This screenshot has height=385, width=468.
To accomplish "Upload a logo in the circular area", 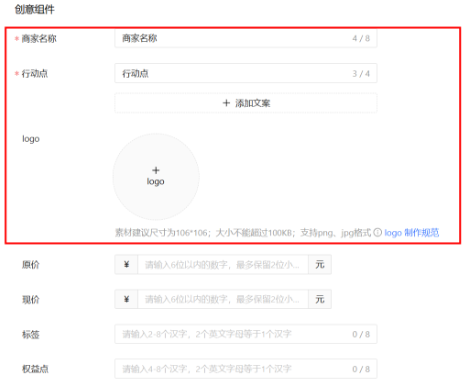I will pos(156,176).
